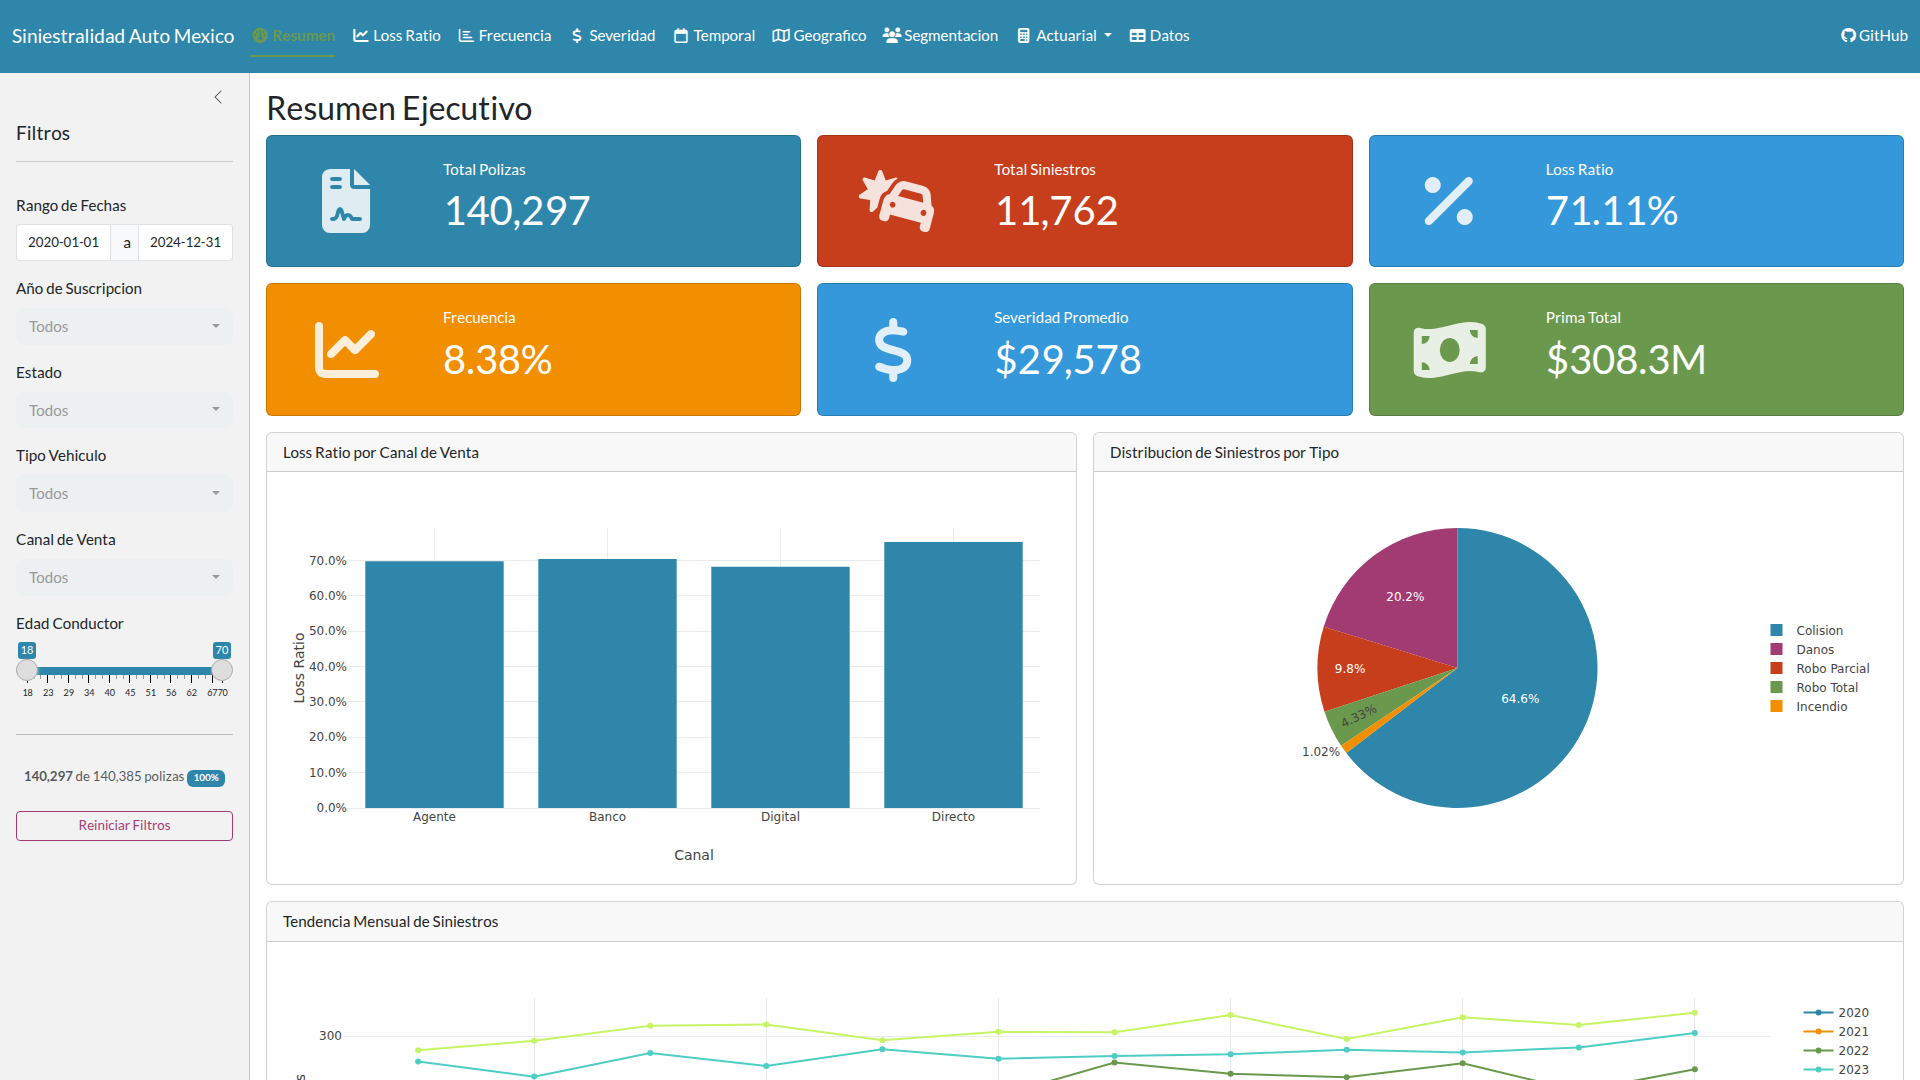Click the car crash icon on Total Siniestros card

[896, 201]
